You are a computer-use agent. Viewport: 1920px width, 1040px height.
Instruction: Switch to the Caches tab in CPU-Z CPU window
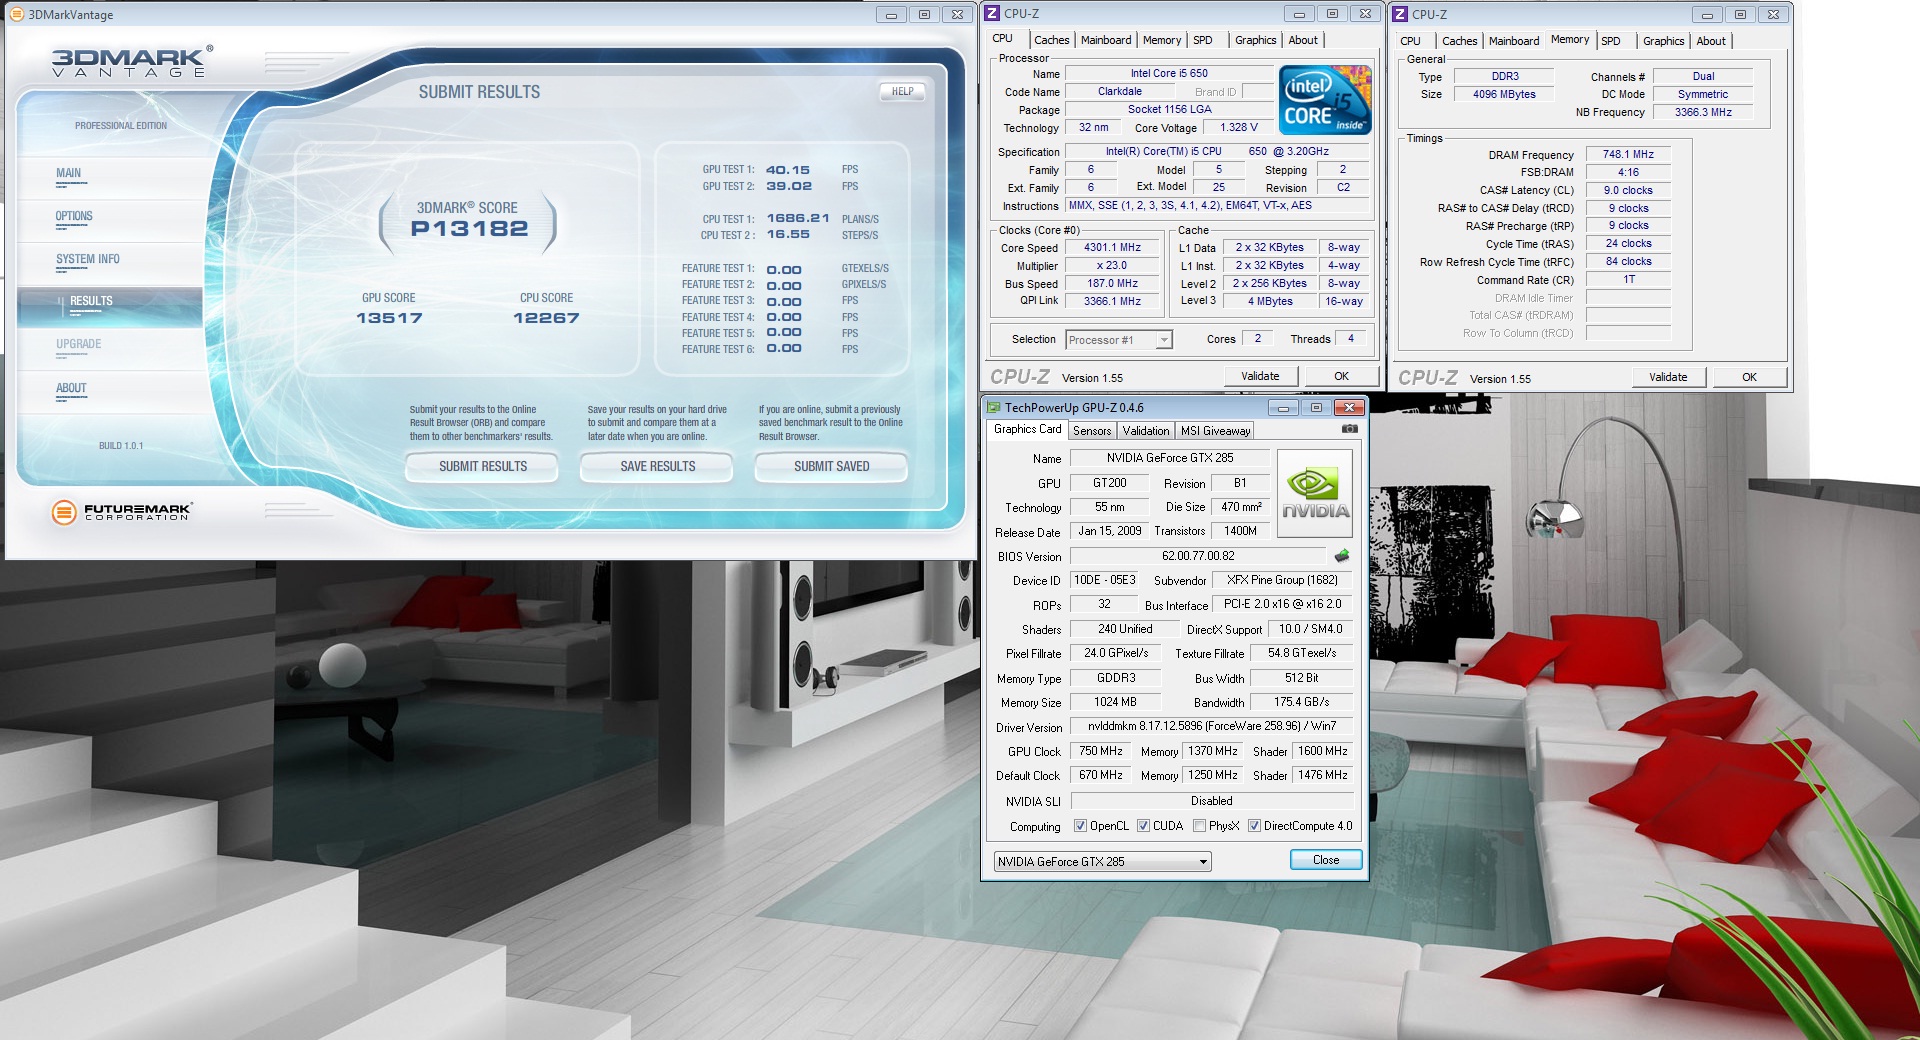(x=1051, y=40)
